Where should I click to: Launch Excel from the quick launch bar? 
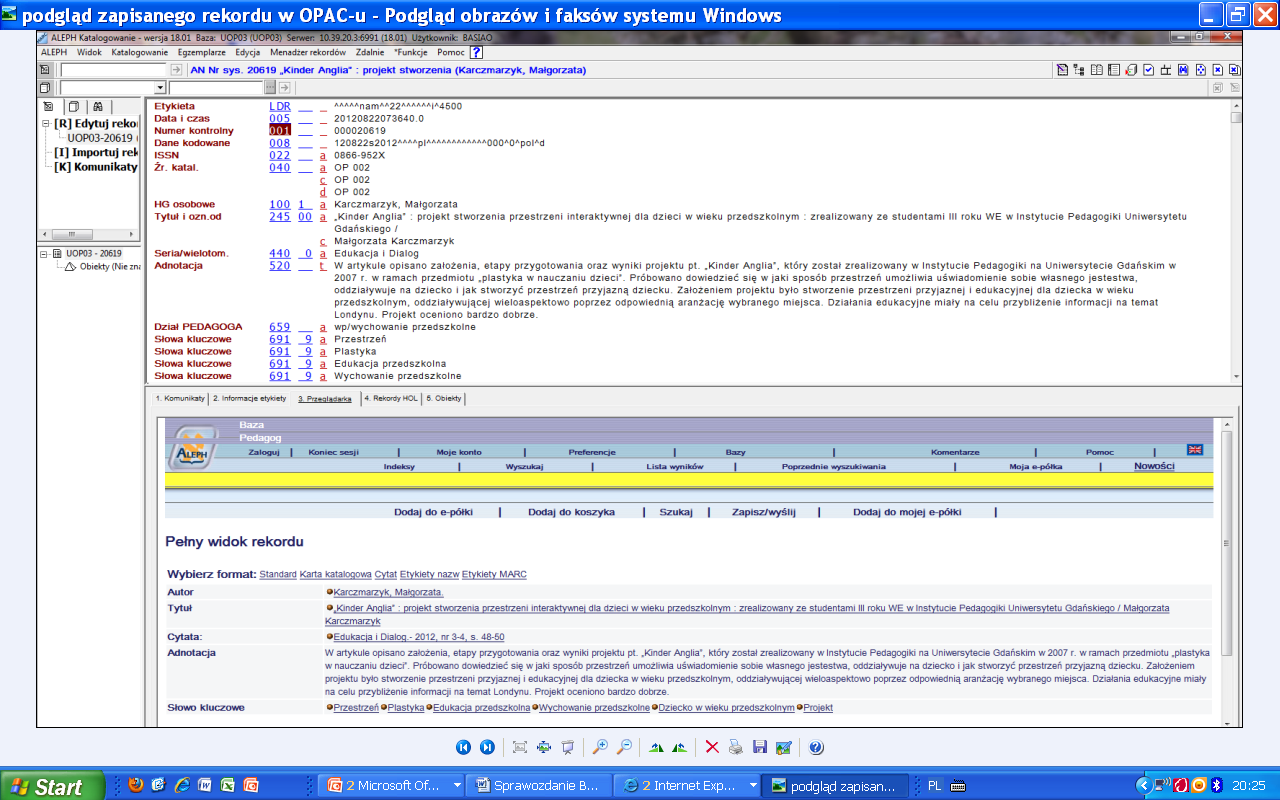[228, 785]
